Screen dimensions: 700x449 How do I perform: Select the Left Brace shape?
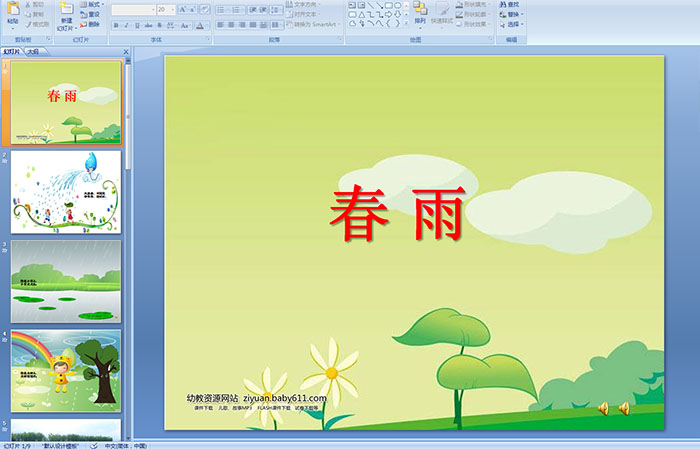click(388, 24)
